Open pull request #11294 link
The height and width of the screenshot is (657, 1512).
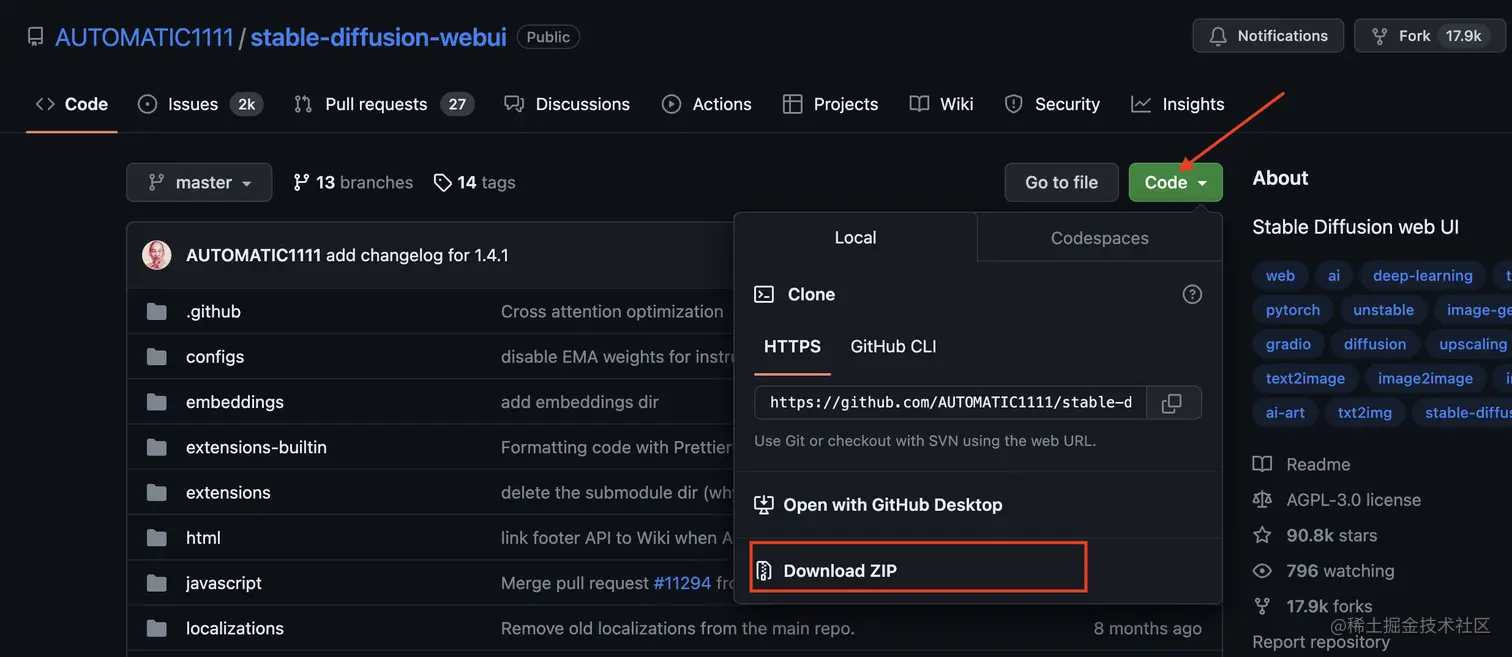pyautogui.click(x=682, y=583)
